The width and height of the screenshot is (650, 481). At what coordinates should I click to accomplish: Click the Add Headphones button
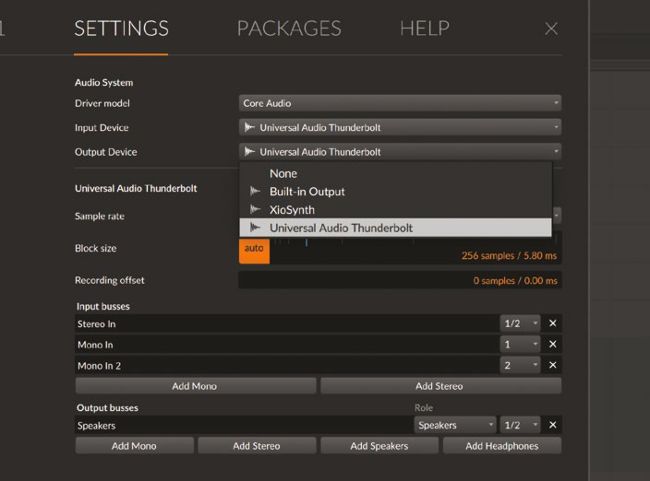501,446
